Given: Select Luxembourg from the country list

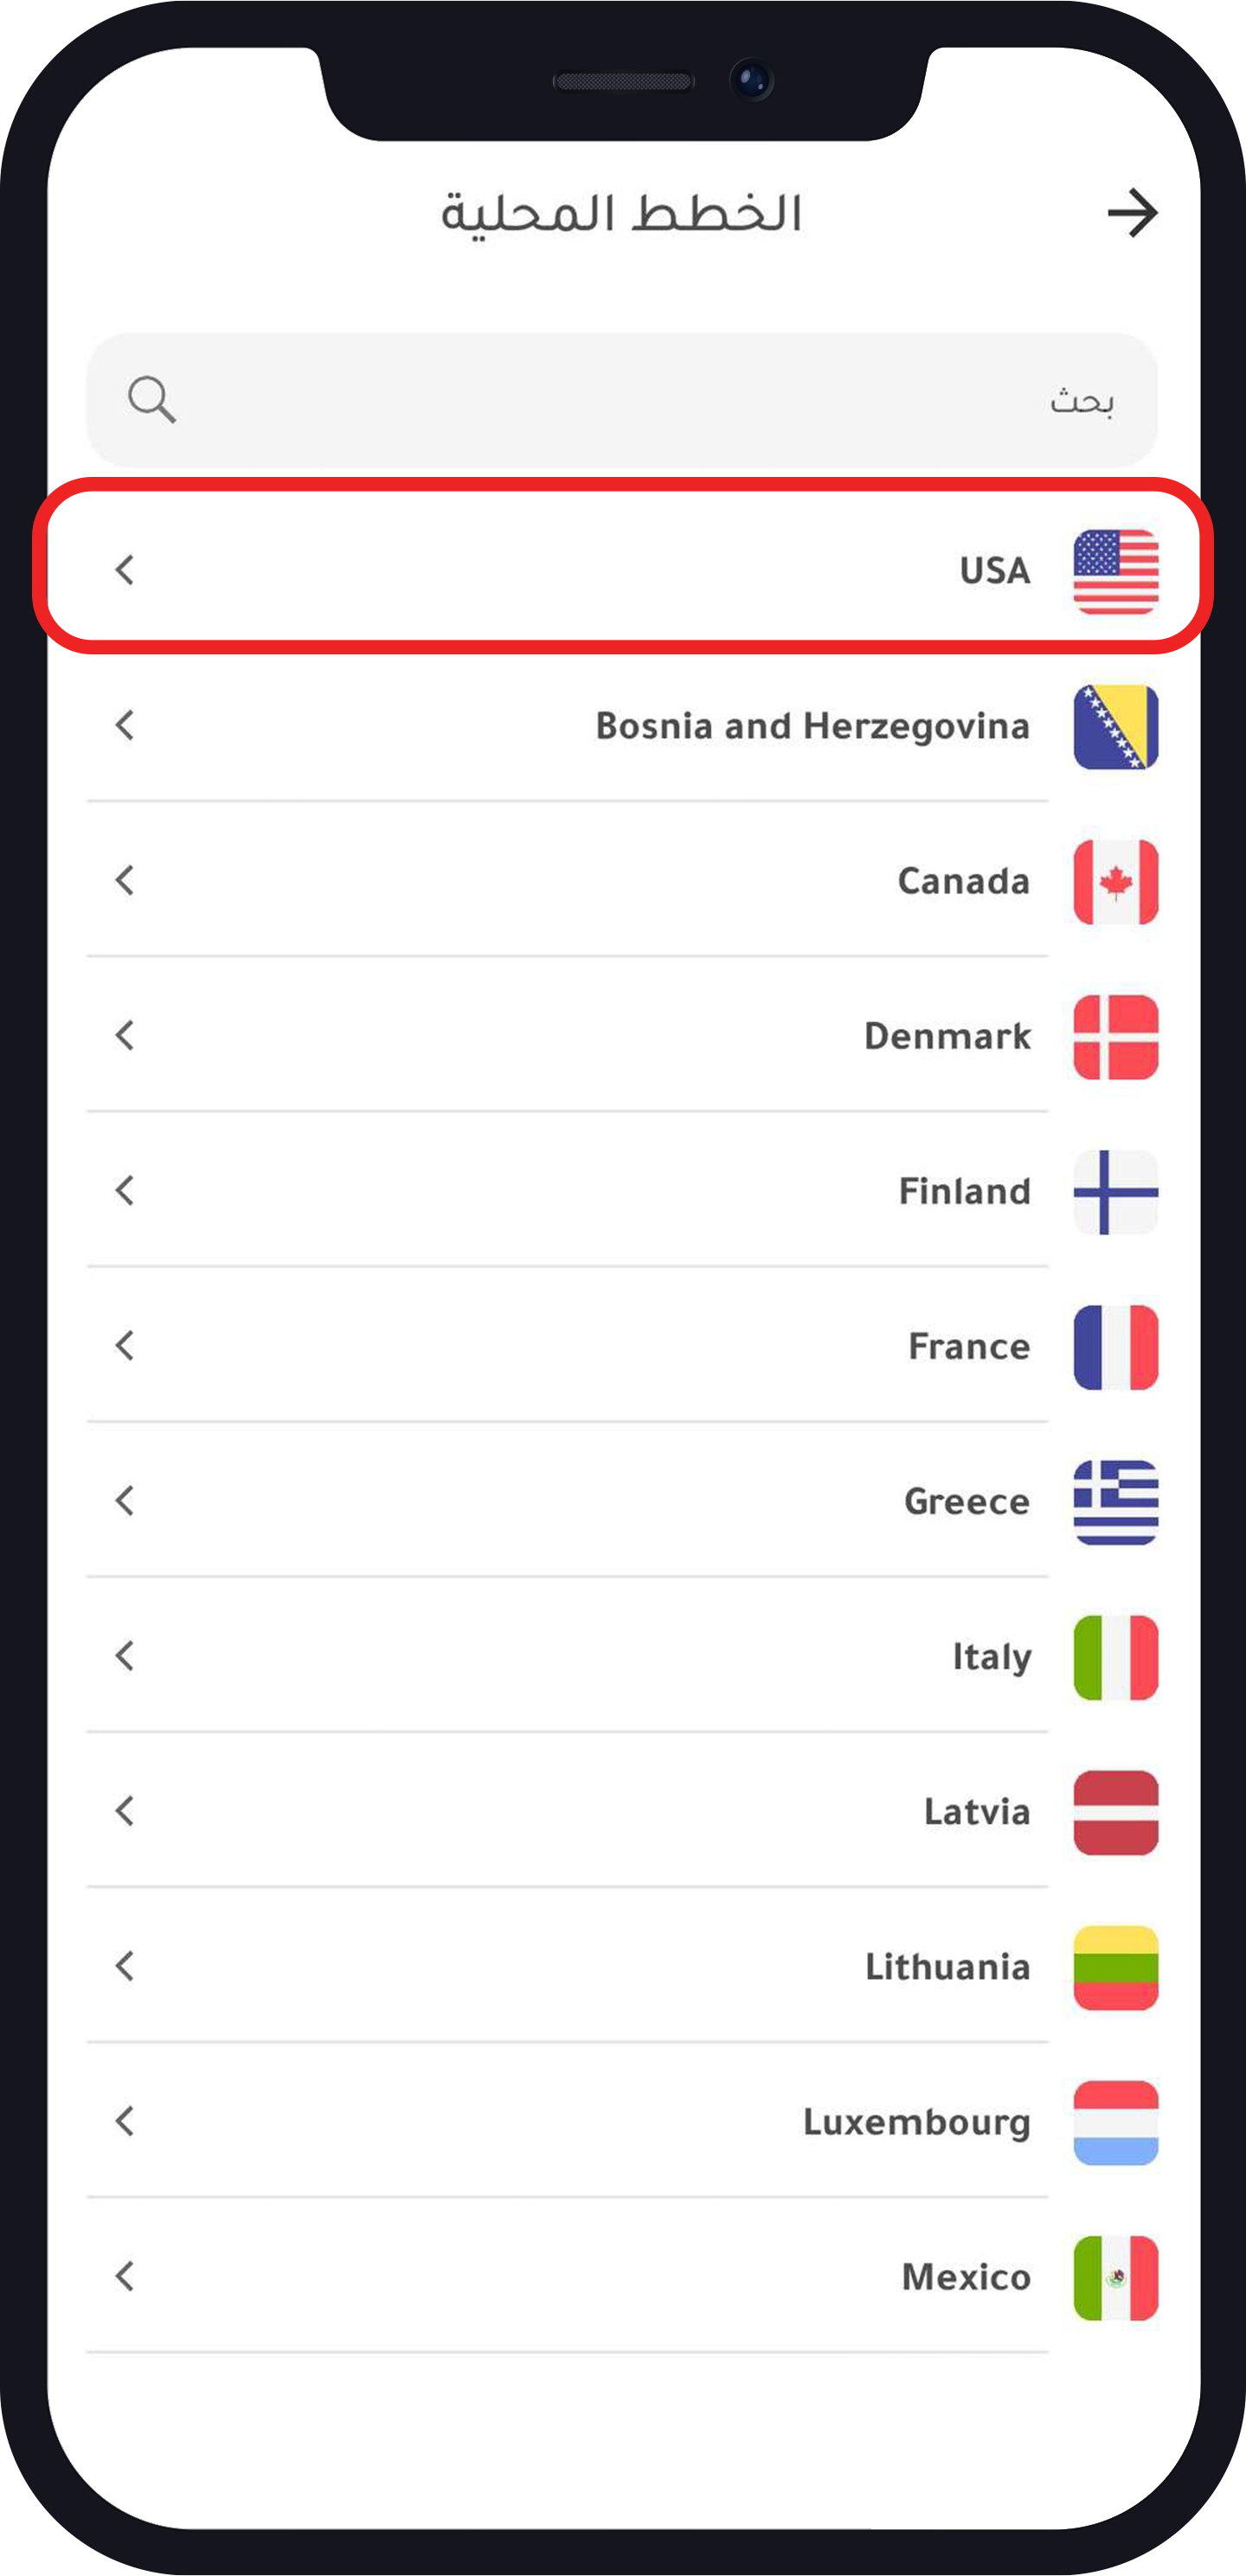Looking at the screenshot, I should click(916, 2121).
